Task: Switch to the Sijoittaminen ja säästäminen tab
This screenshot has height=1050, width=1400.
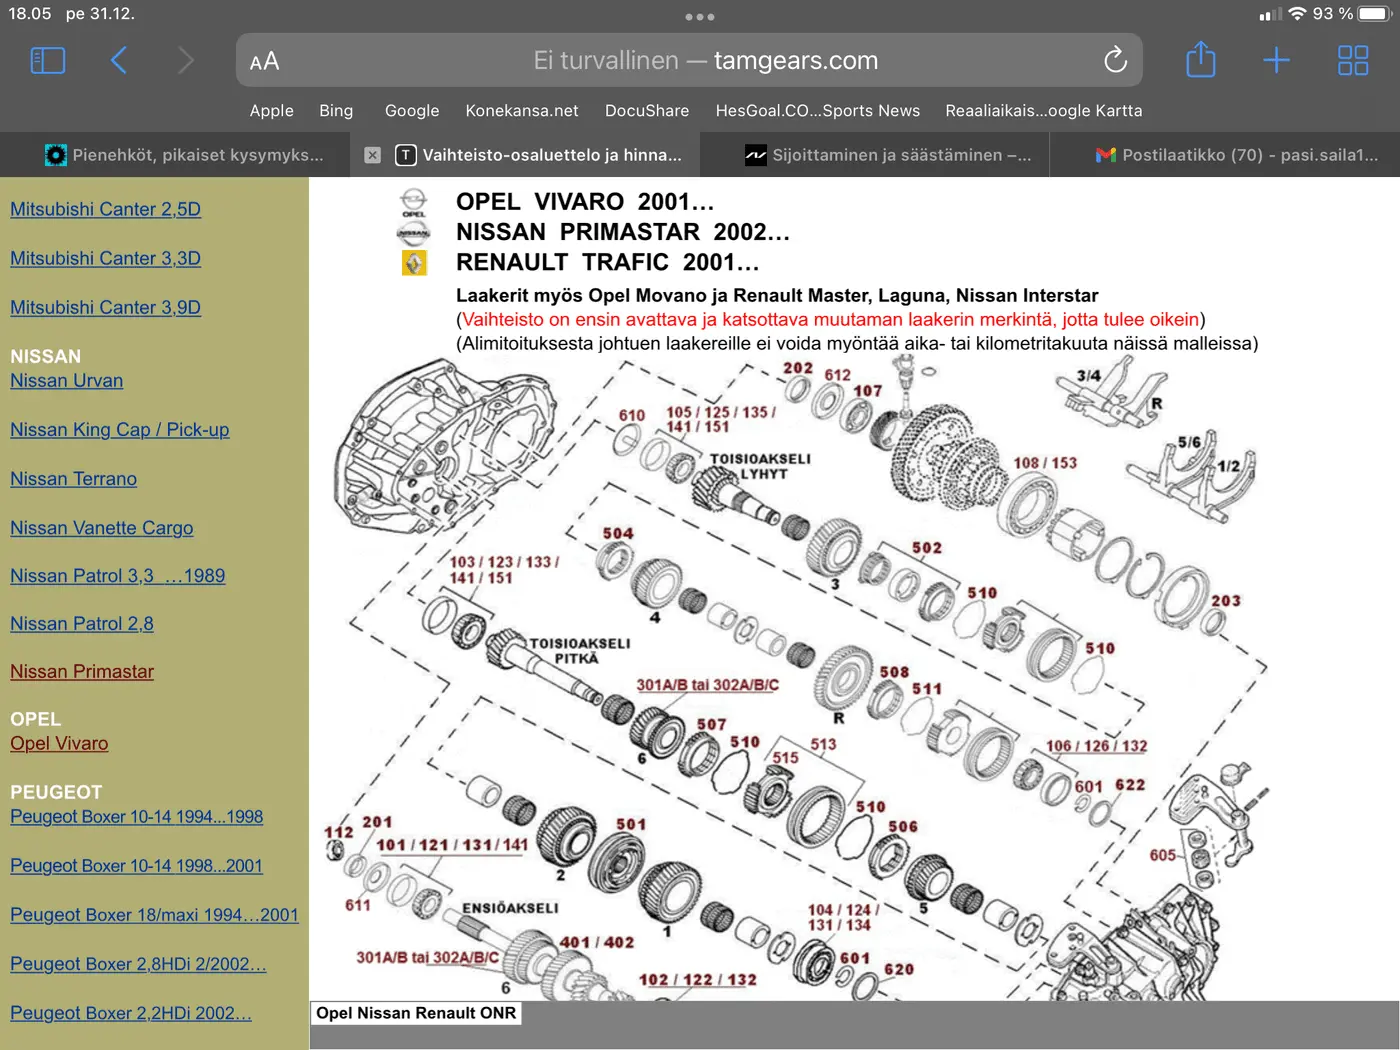Action: 887,155
